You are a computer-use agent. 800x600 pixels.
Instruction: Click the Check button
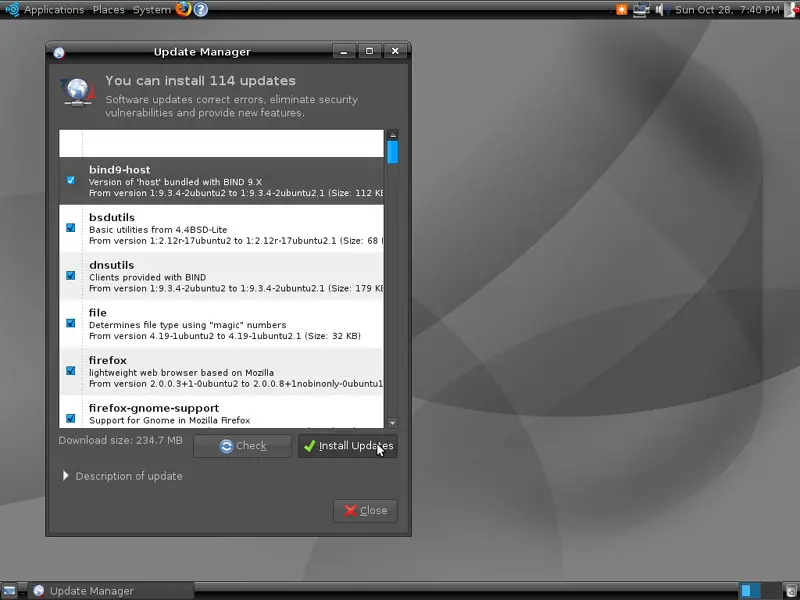pyautogui.click(x=242, y=446)
